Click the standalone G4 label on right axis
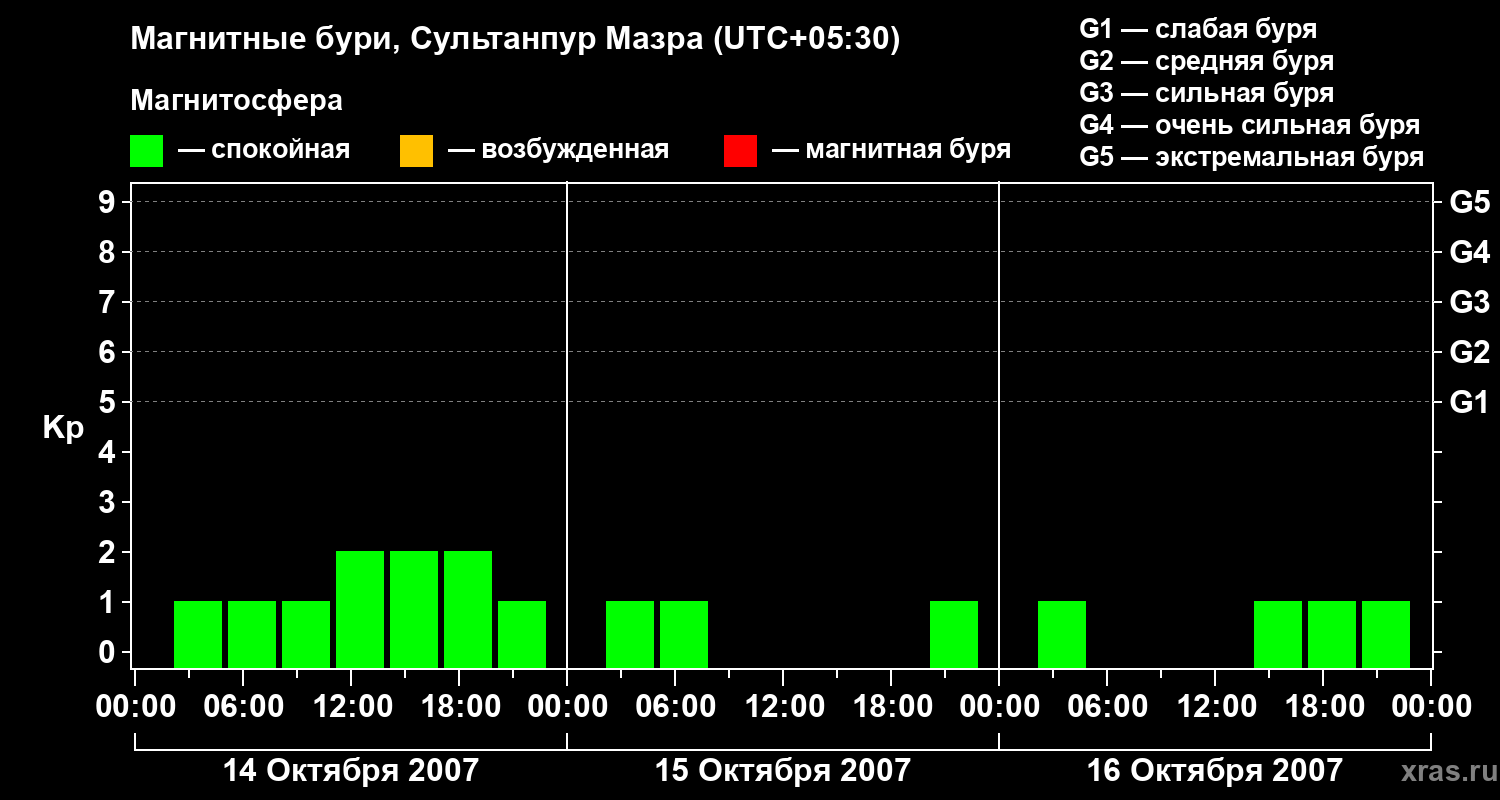Viewport: 1500px width, 800px height. pos(1470,252)
